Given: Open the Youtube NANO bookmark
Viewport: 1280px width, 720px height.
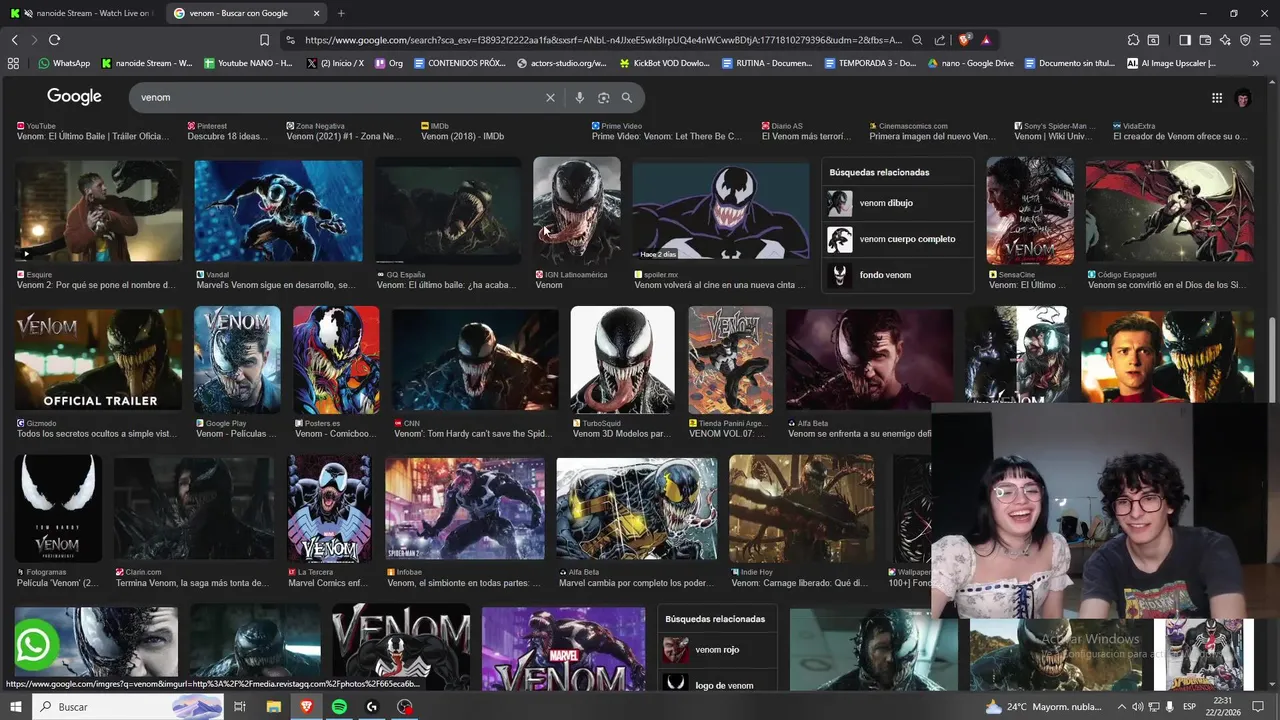Looking at the screenshot, I should coord(248,63).
